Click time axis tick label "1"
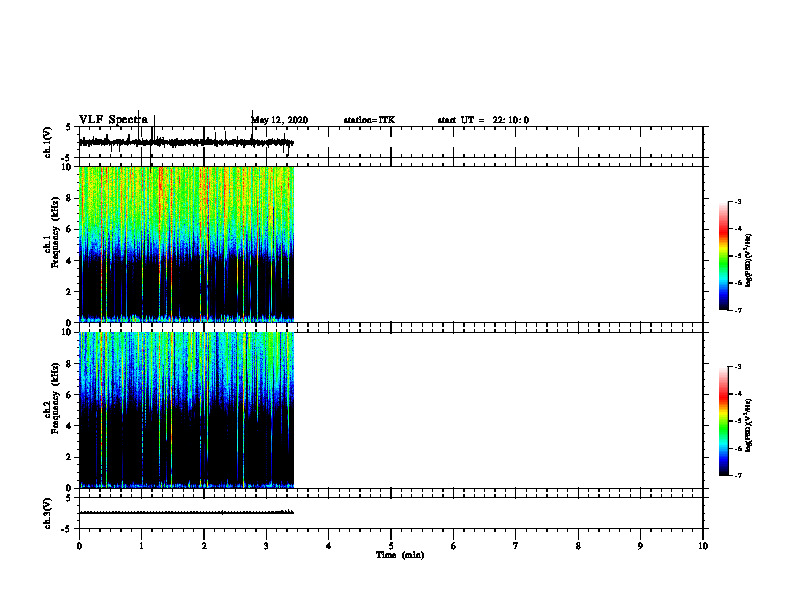This screenshot has width=792, height=612. pos(141,546)
